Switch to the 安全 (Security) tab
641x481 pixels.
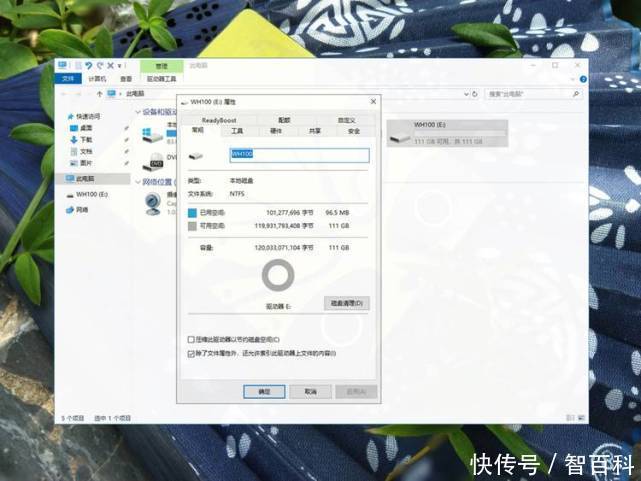(x=354, y=131)
